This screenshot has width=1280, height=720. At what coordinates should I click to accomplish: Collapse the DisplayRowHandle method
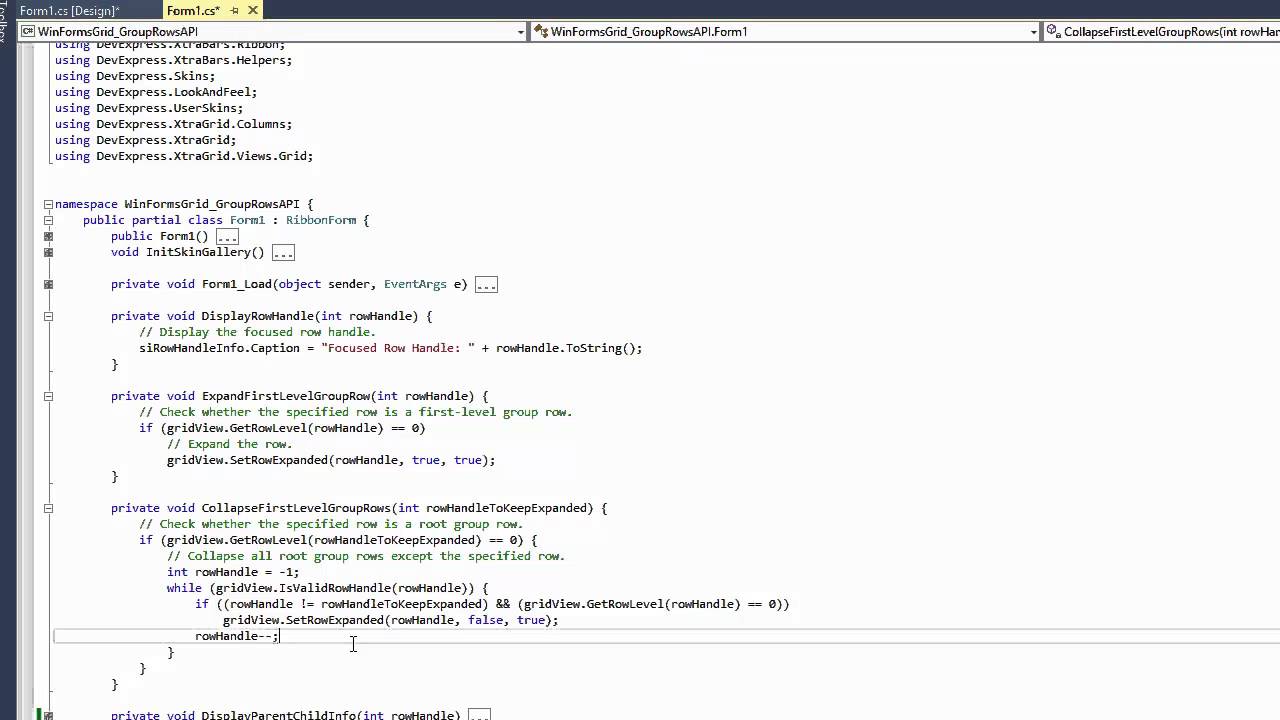pos(47,316)
